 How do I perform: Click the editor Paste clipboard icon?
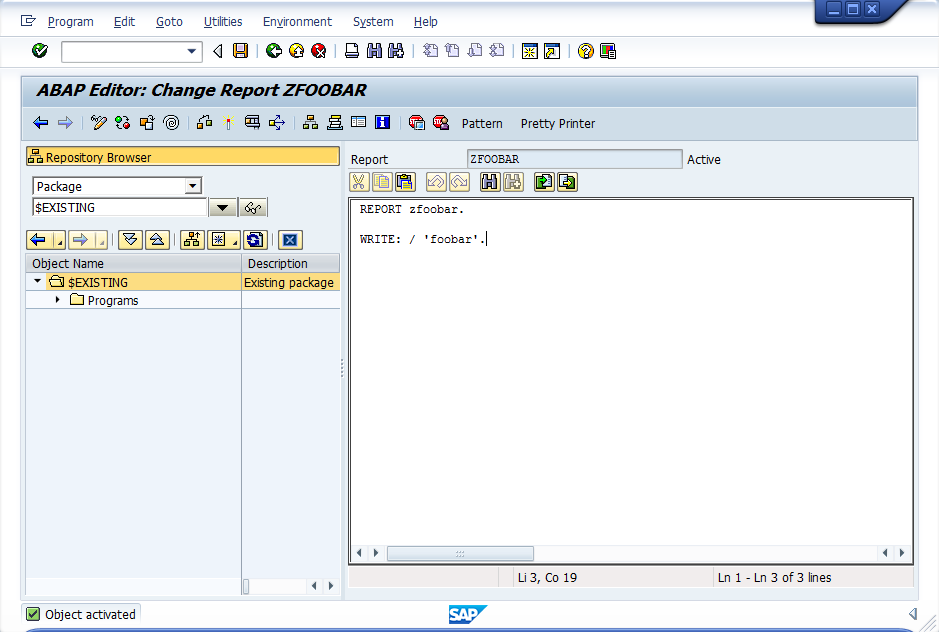(405, 182)
